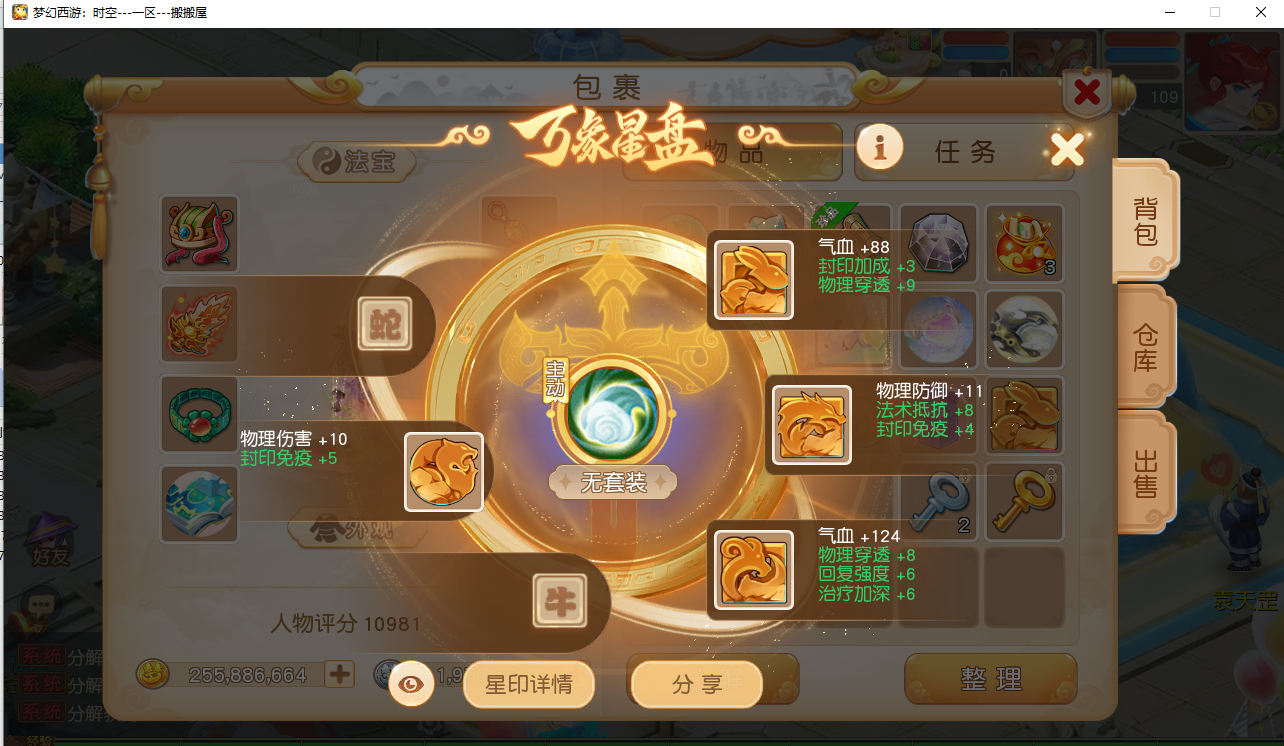This screenshot has width=1284, height=746.
Task: Open the info icon beside 任务
Action: pos(880,148)
